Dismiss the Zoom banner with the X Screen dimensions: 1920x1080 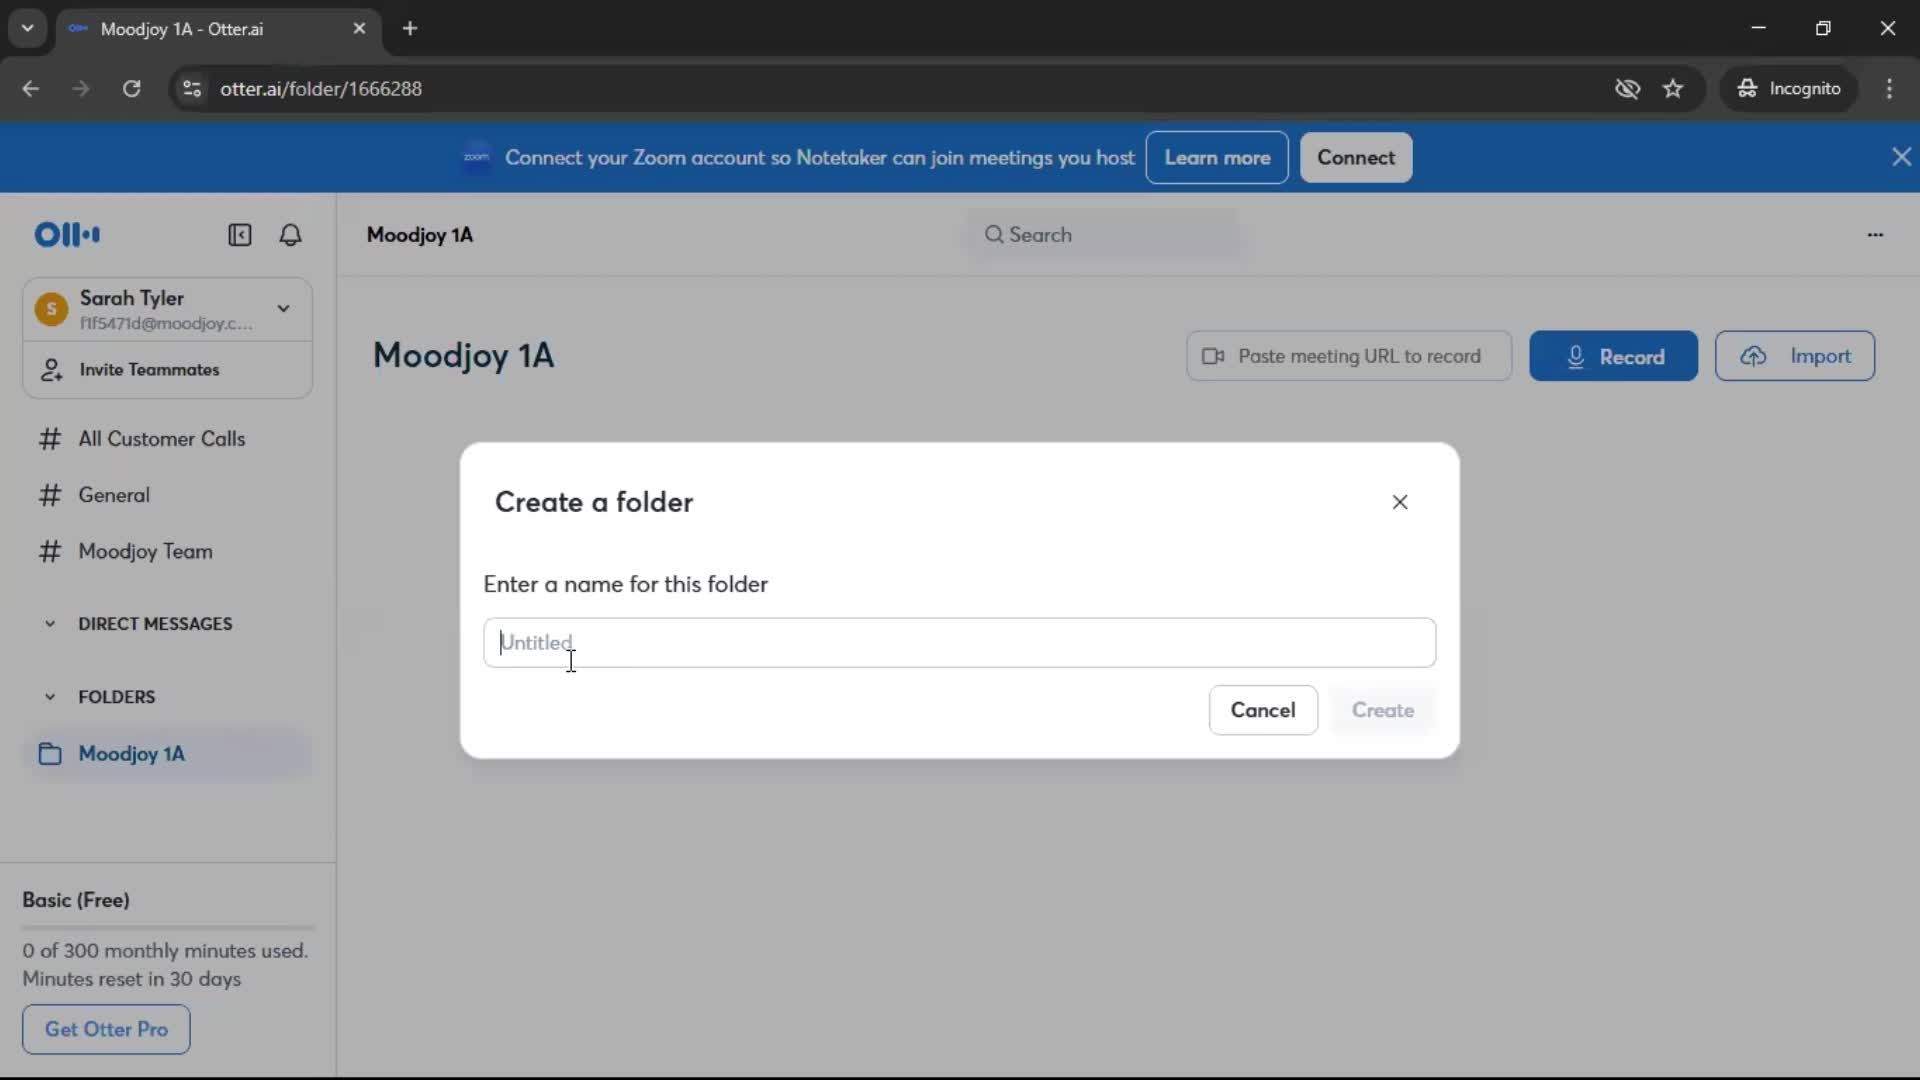point(1901,157)
